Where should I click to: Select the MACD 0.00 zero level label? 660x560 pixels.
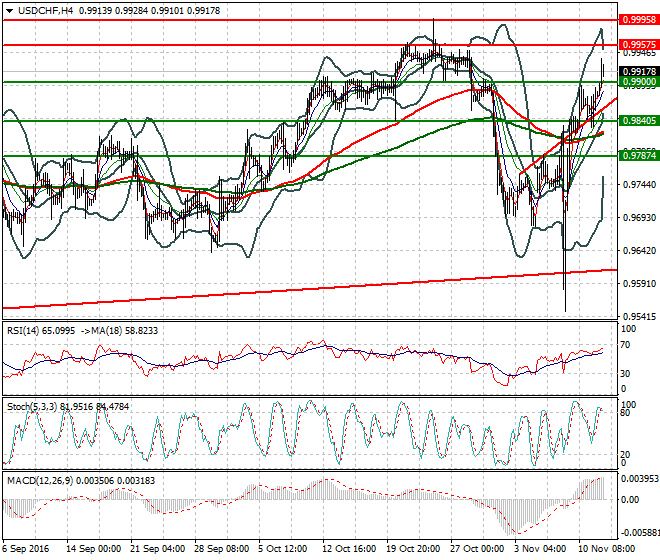[630, 500]
